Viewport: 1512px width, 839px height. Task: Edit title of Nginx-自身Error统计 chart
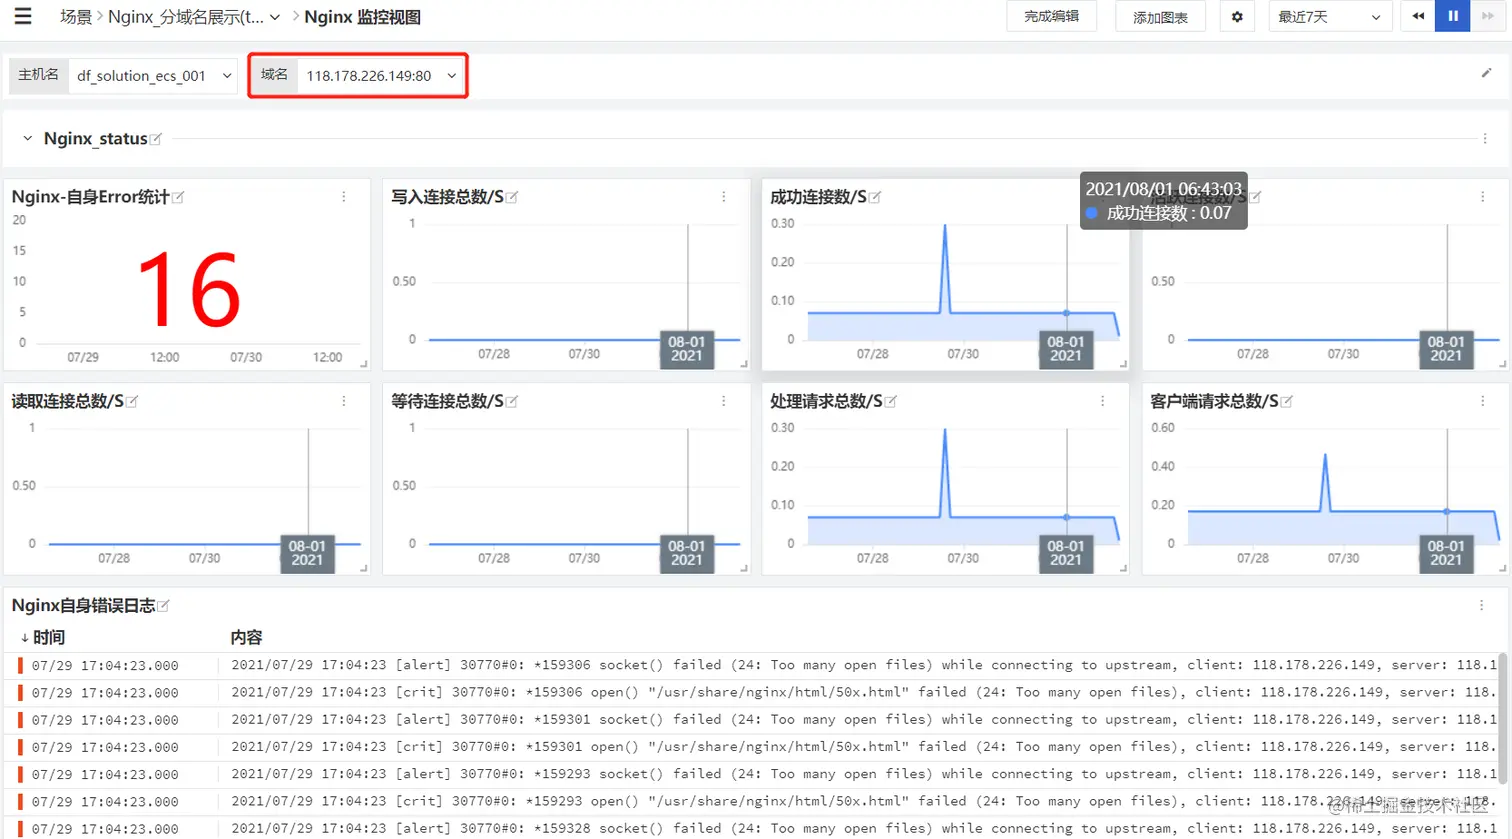[x=178, y=197]
